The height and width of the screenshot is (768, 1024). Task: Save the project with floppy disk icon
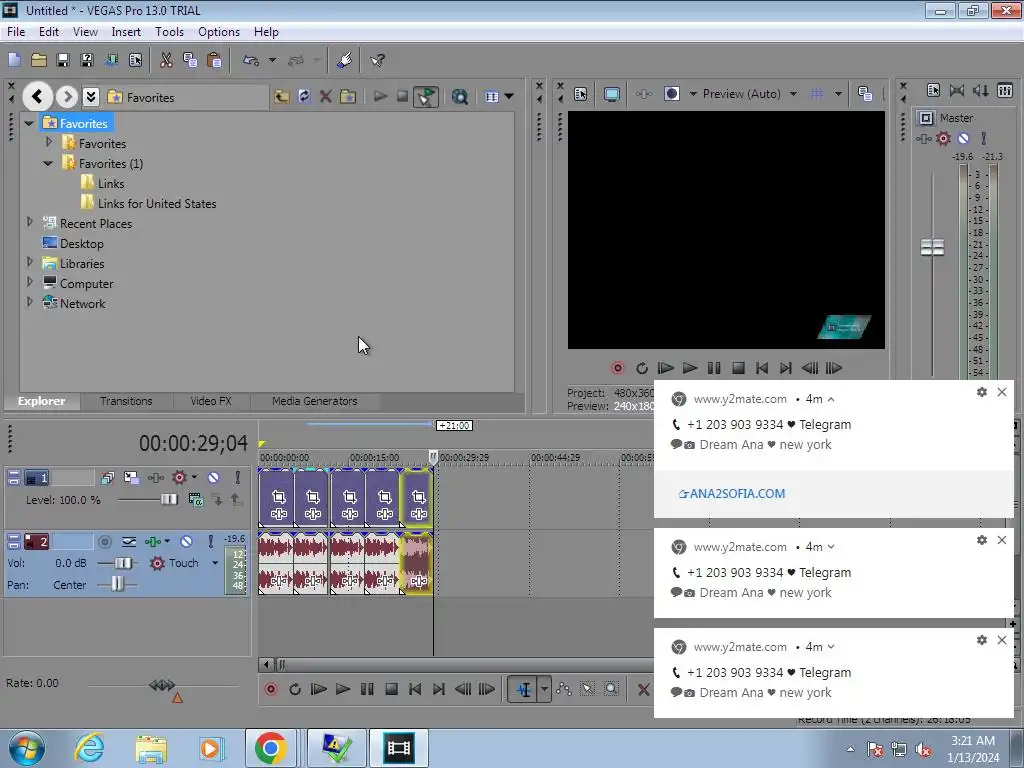pos(63,61)
